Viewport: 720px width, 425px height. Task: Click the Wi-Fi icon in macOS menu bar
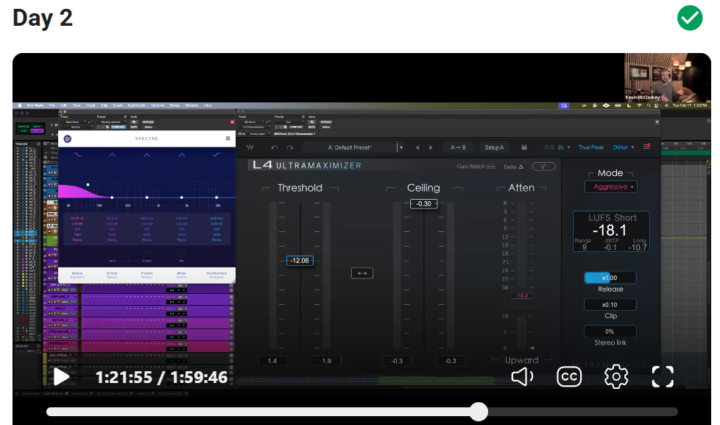click(x=639, y=106)
